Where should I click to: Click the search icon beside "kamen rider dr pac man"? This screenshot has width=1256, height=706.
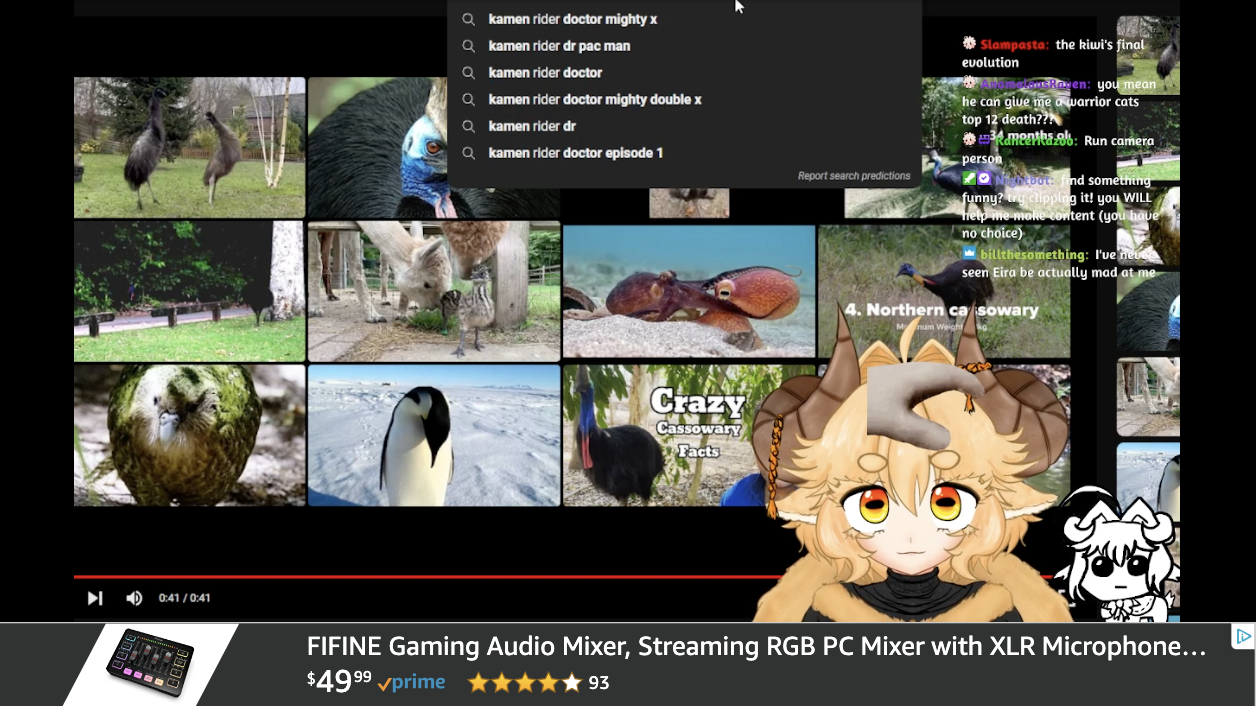pyautogui.click(x=468, y=46)
